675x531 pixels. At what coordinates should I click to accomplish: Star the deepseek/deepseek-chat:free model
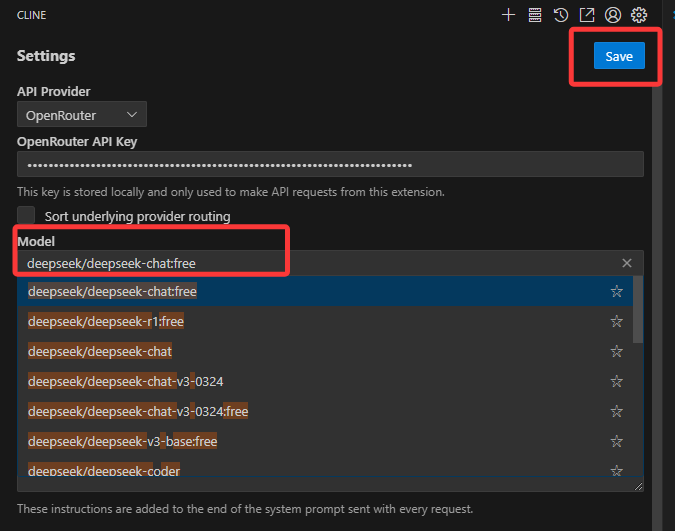pyautogui.click(x=617, y=292)
